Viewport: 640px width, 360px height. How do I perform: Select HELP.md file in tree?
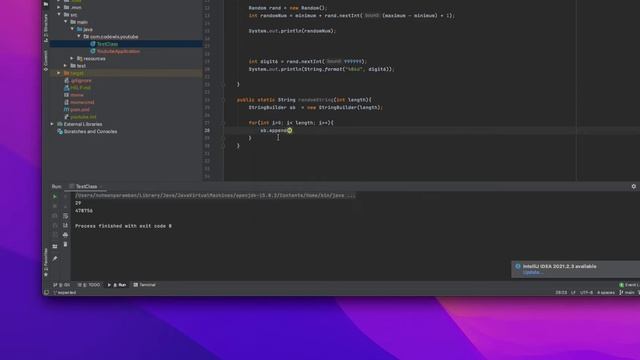[x=80, y=88]
